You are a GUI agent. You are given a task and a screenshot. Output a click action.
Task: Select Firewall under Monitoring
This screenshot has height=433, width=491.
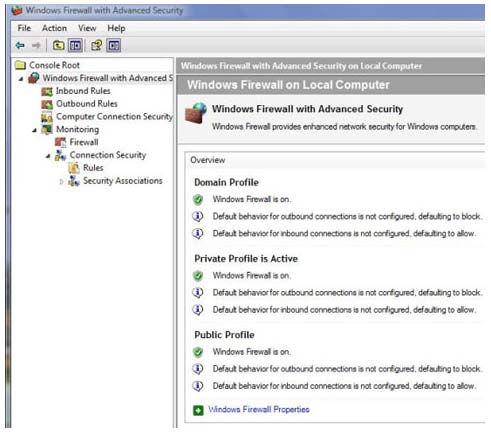[84, 142]
